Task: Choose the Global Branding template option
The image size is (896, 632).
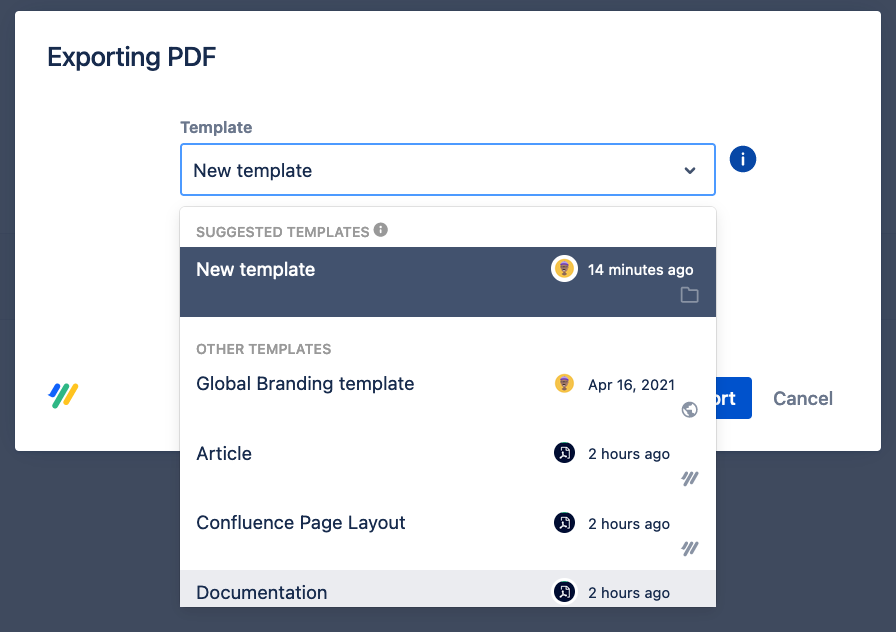Action: pyautogui.click(x=305, y=384)
